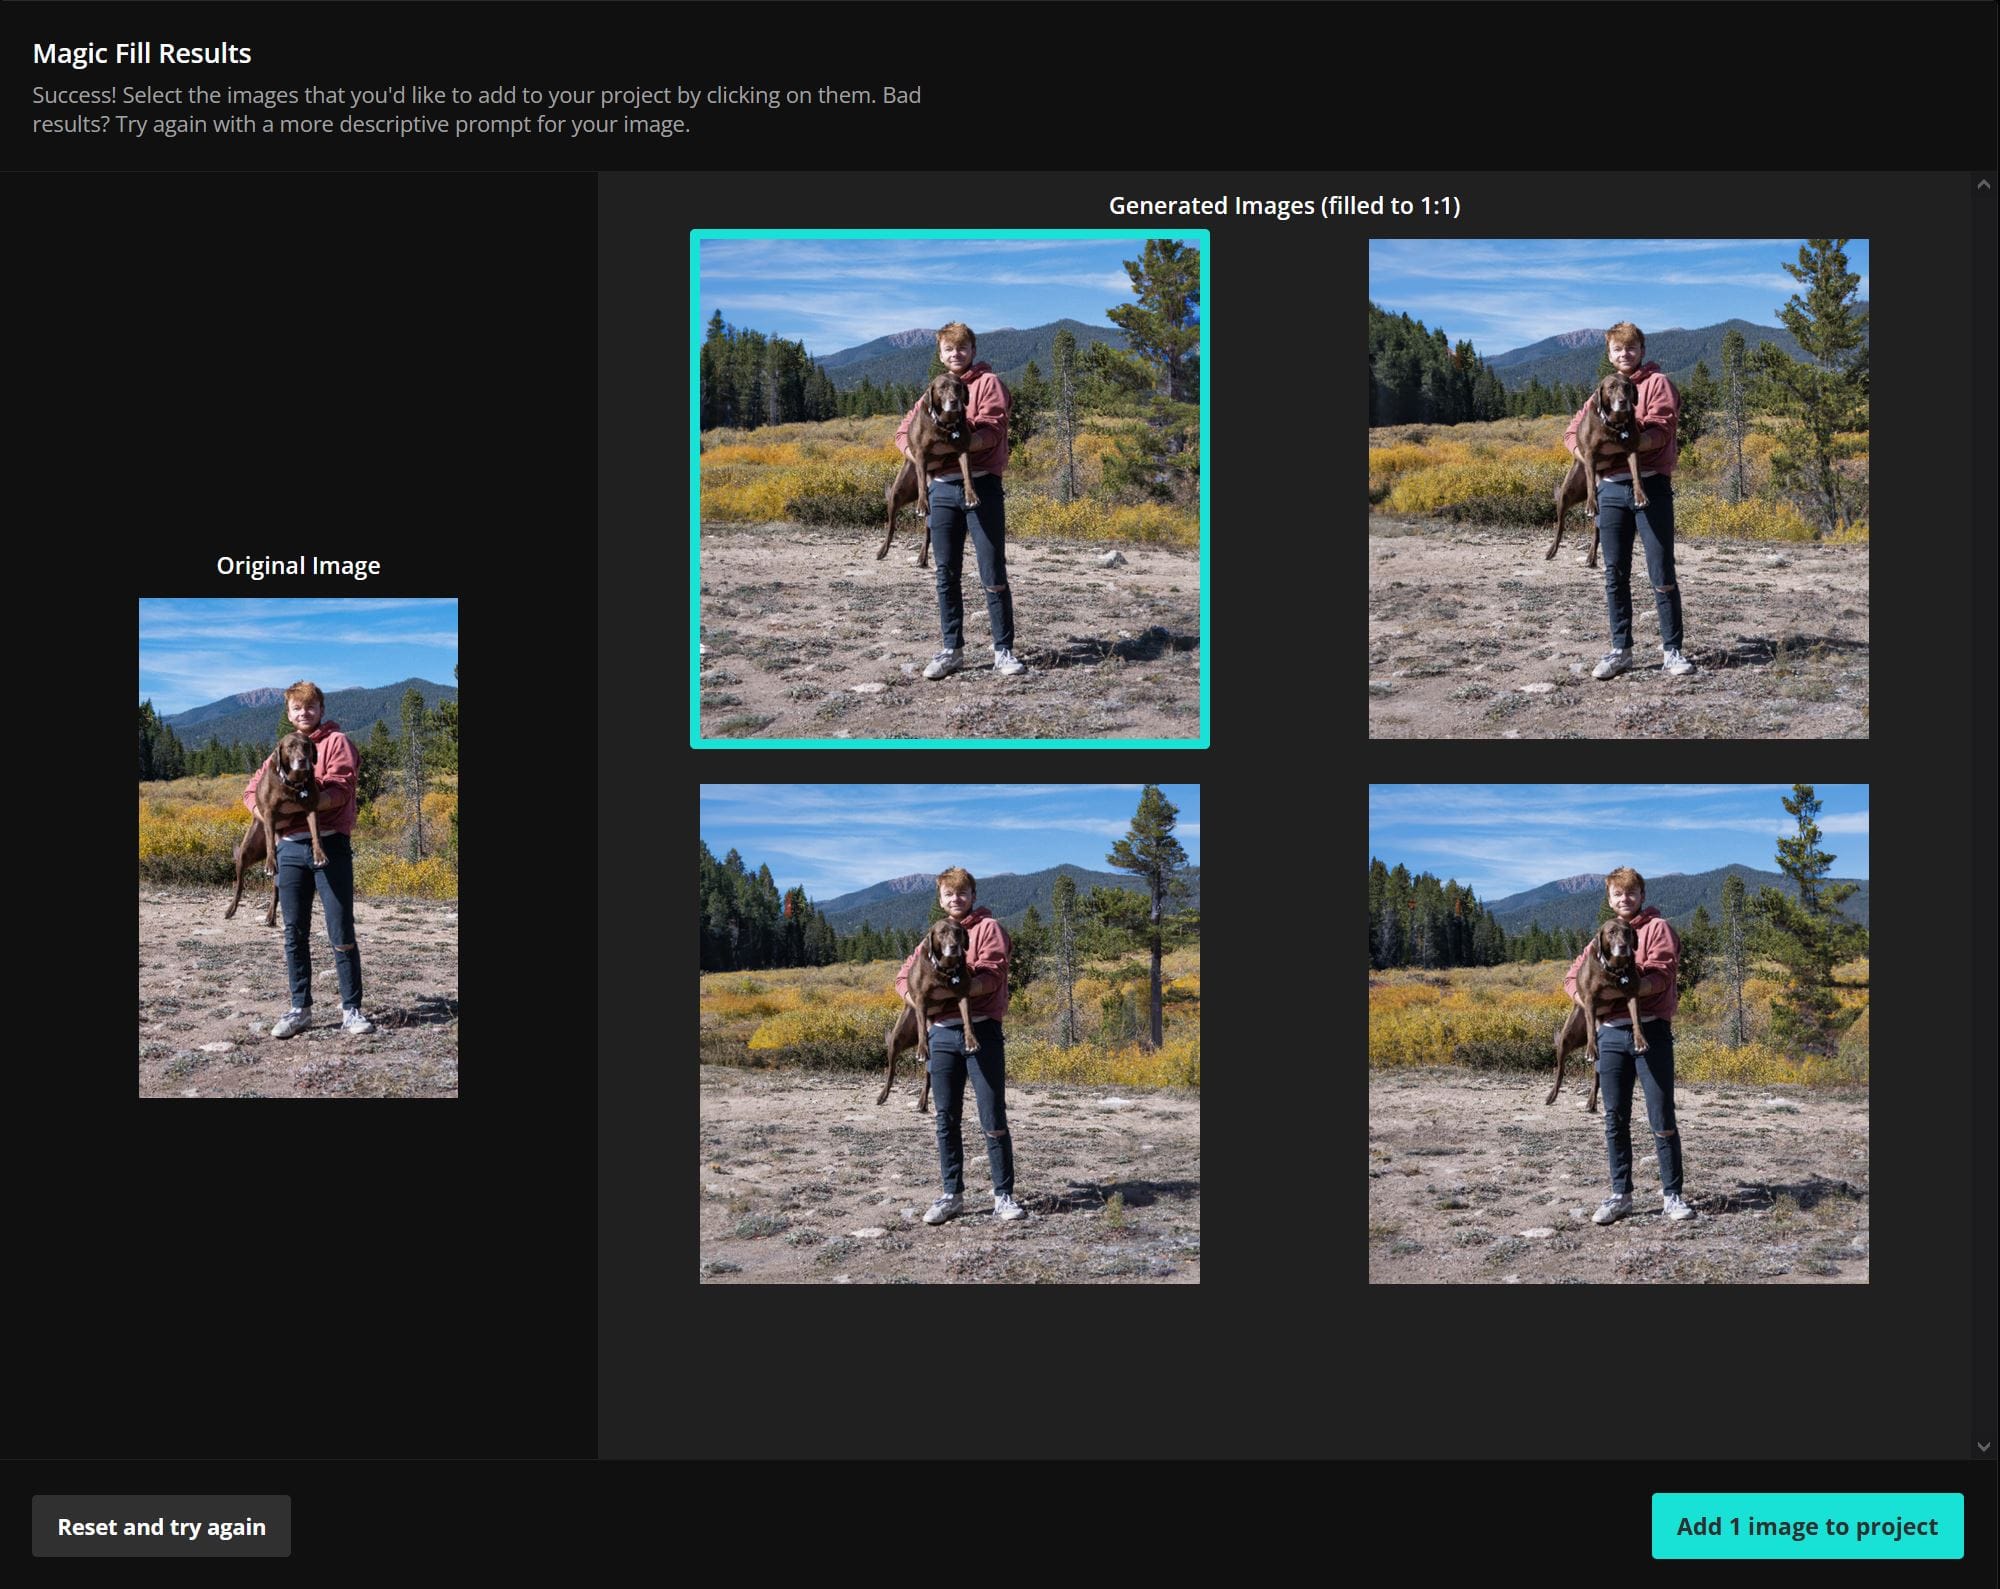This screenshot has height=1589, width=2000.
Task: Click the scroll up arrow
Action: click(x=1984, y=185)
